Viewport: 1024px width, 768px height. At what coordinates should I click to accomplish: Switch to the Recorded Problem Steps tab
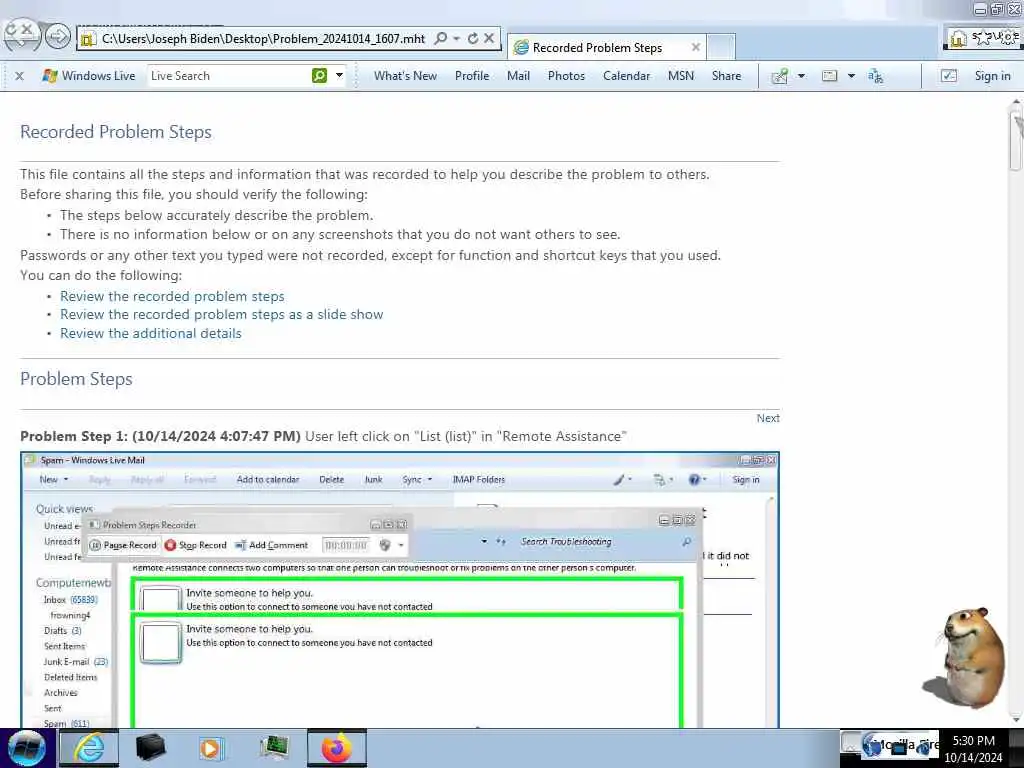click(x=598, y=48)
